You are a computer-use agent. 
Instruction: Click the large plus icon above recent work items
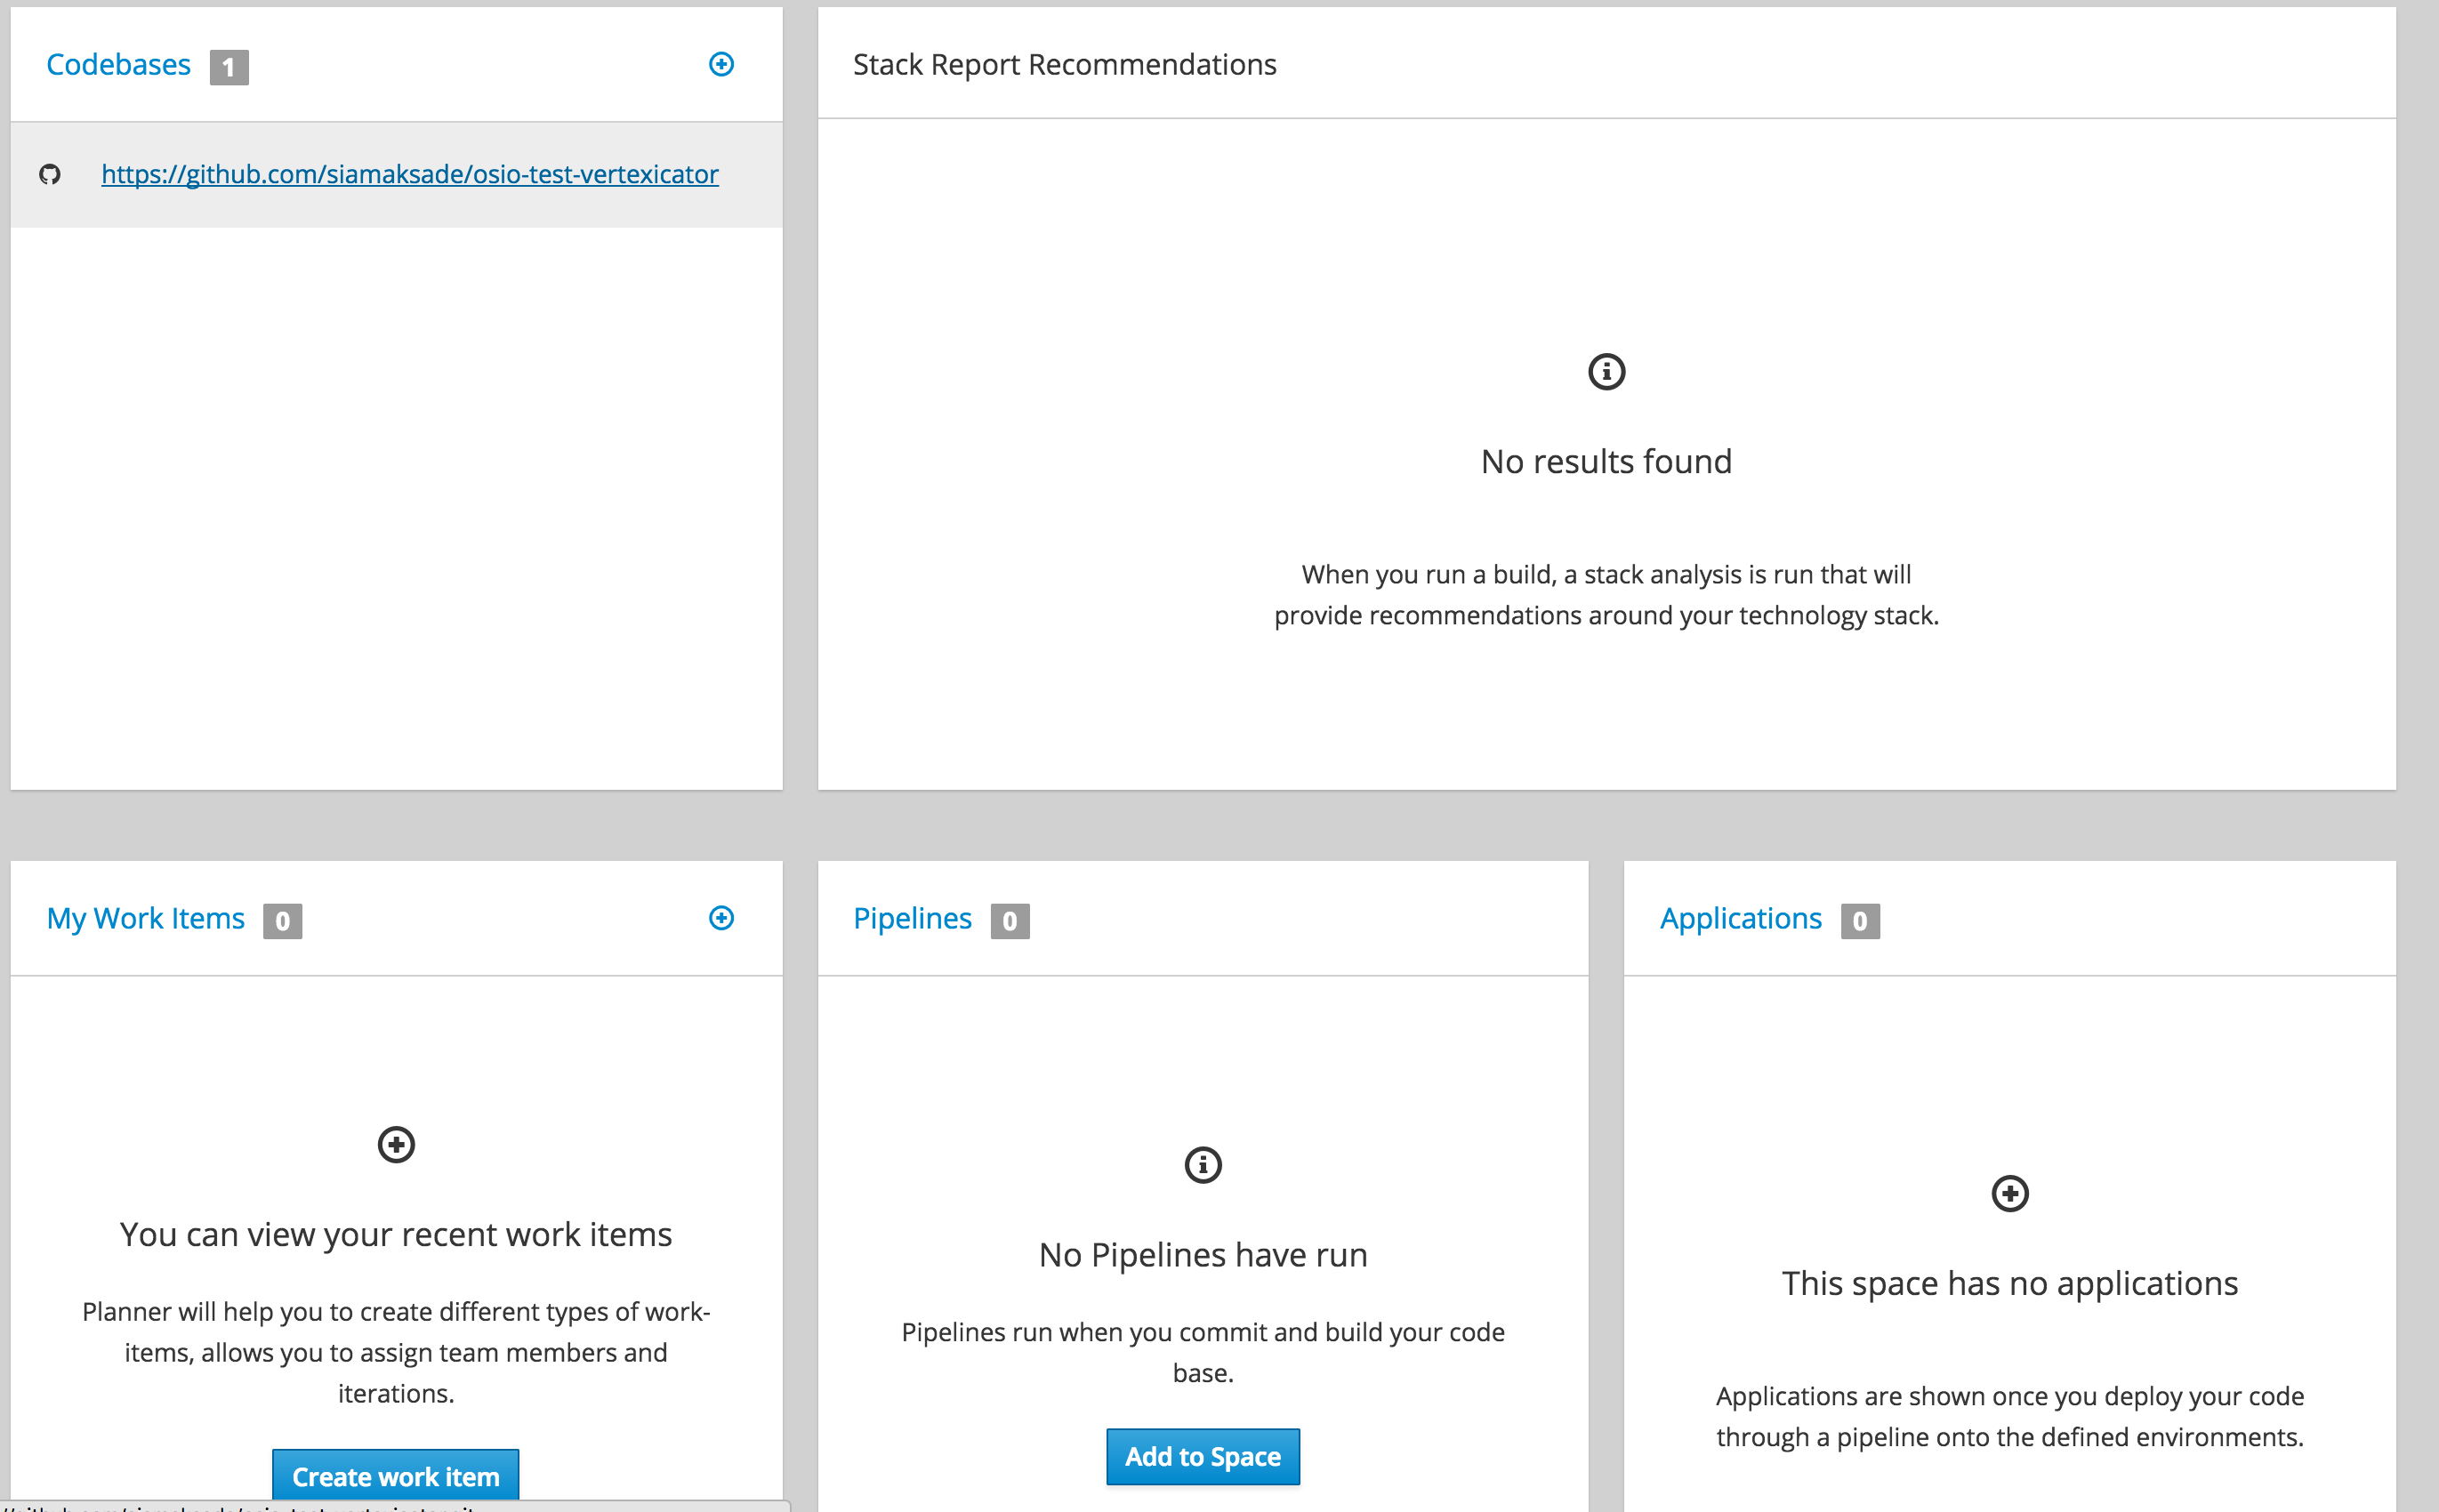point(396,1144)
